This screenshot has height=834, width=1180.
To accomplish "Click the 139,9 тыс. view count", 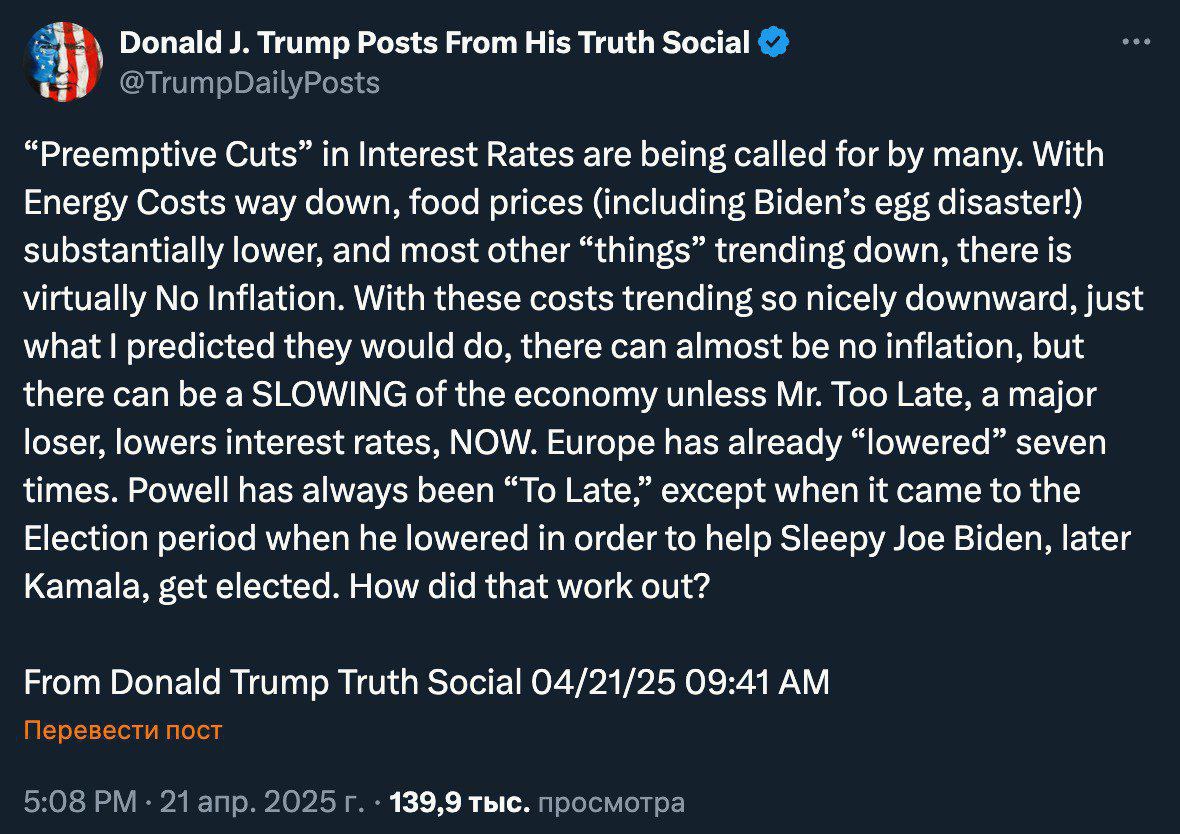I will click(x=460, y=802).
